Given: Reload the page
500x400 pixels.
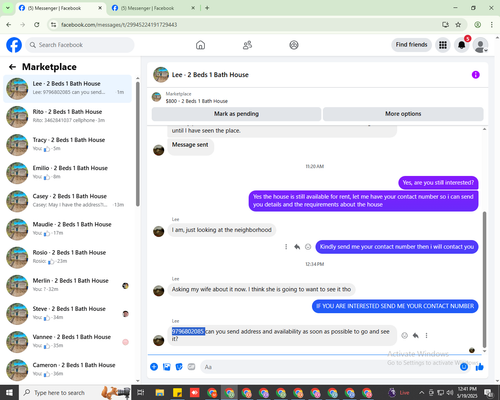Looking at the screenshot, I should click(x=37, y=25).
